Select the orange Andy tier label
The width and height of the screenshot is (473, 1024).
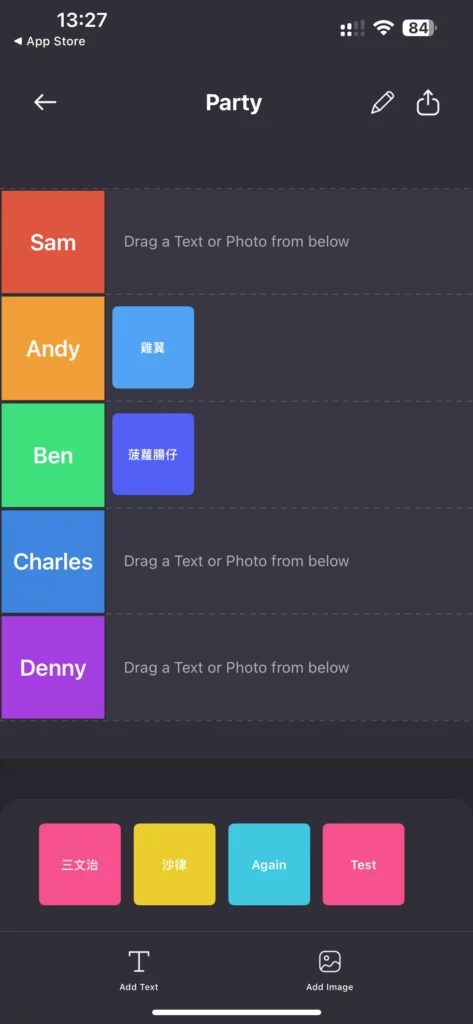[x=53, y=348]
